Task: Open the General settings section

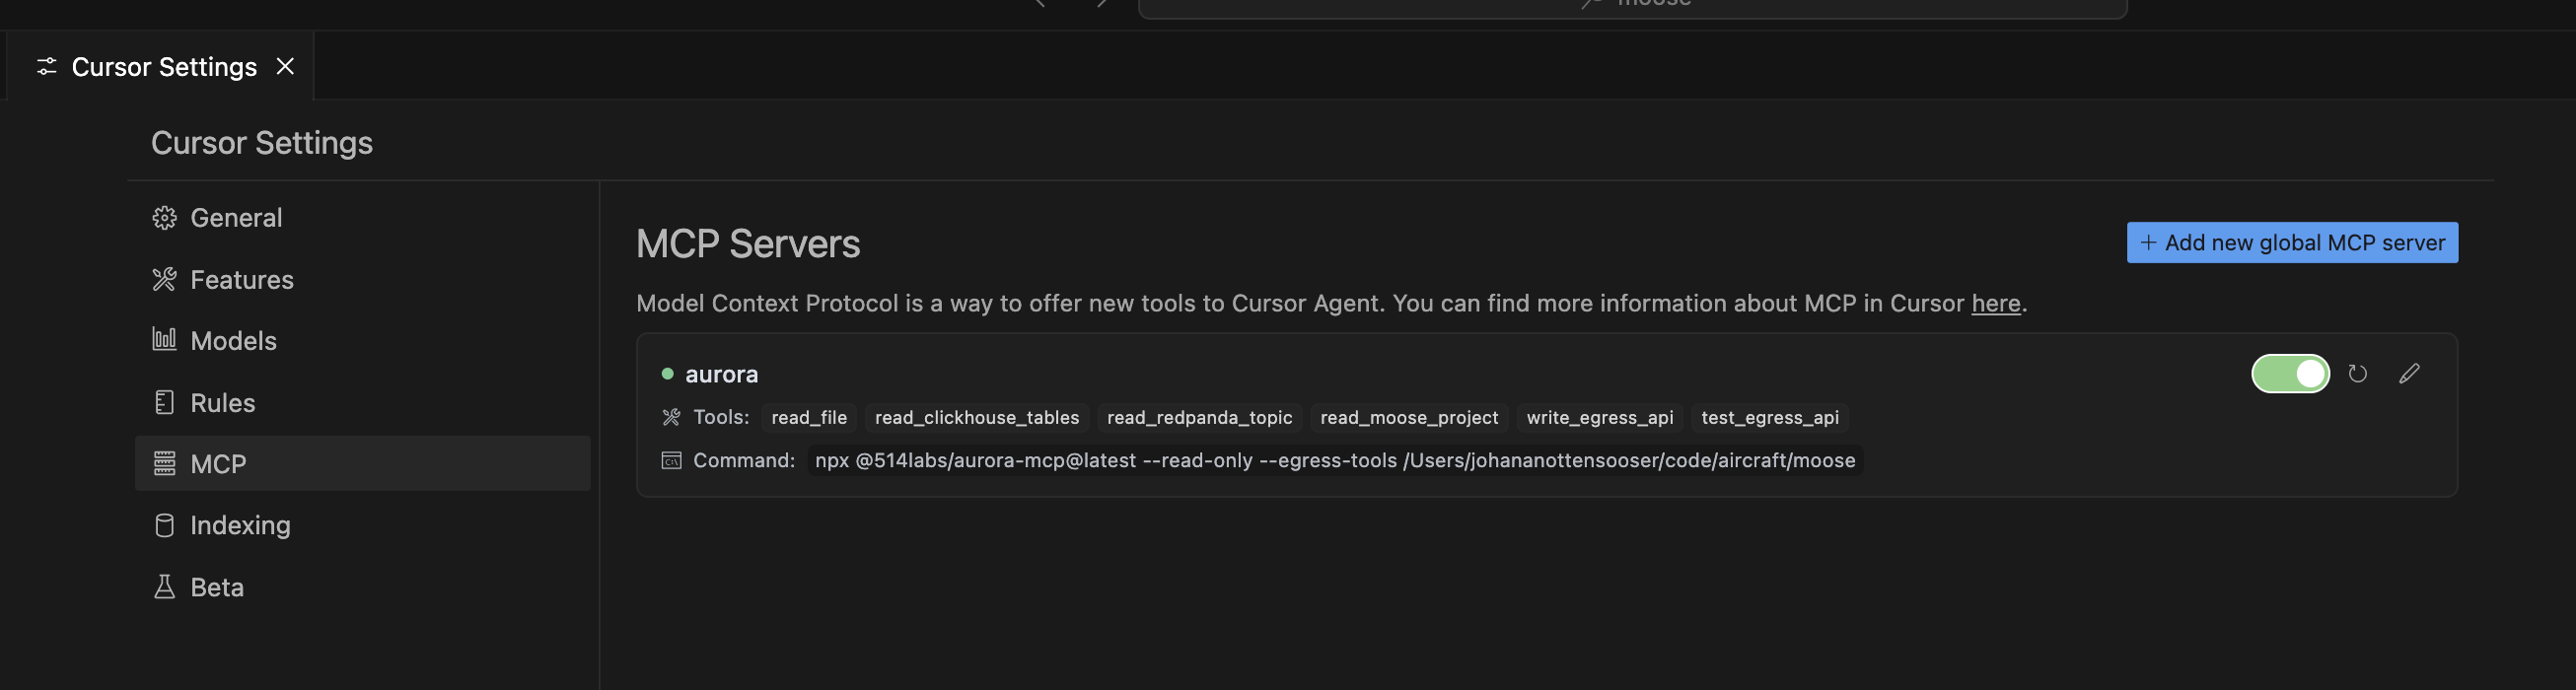Action: coord(362,218)
